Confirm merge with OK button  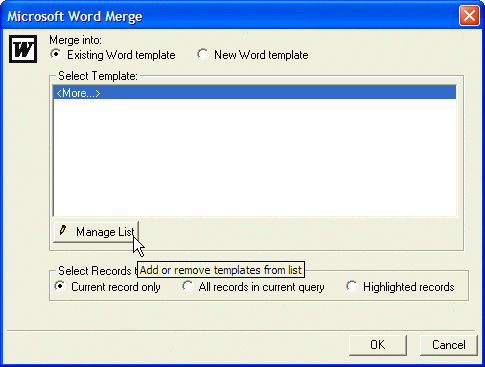click(x=378, y=345)
